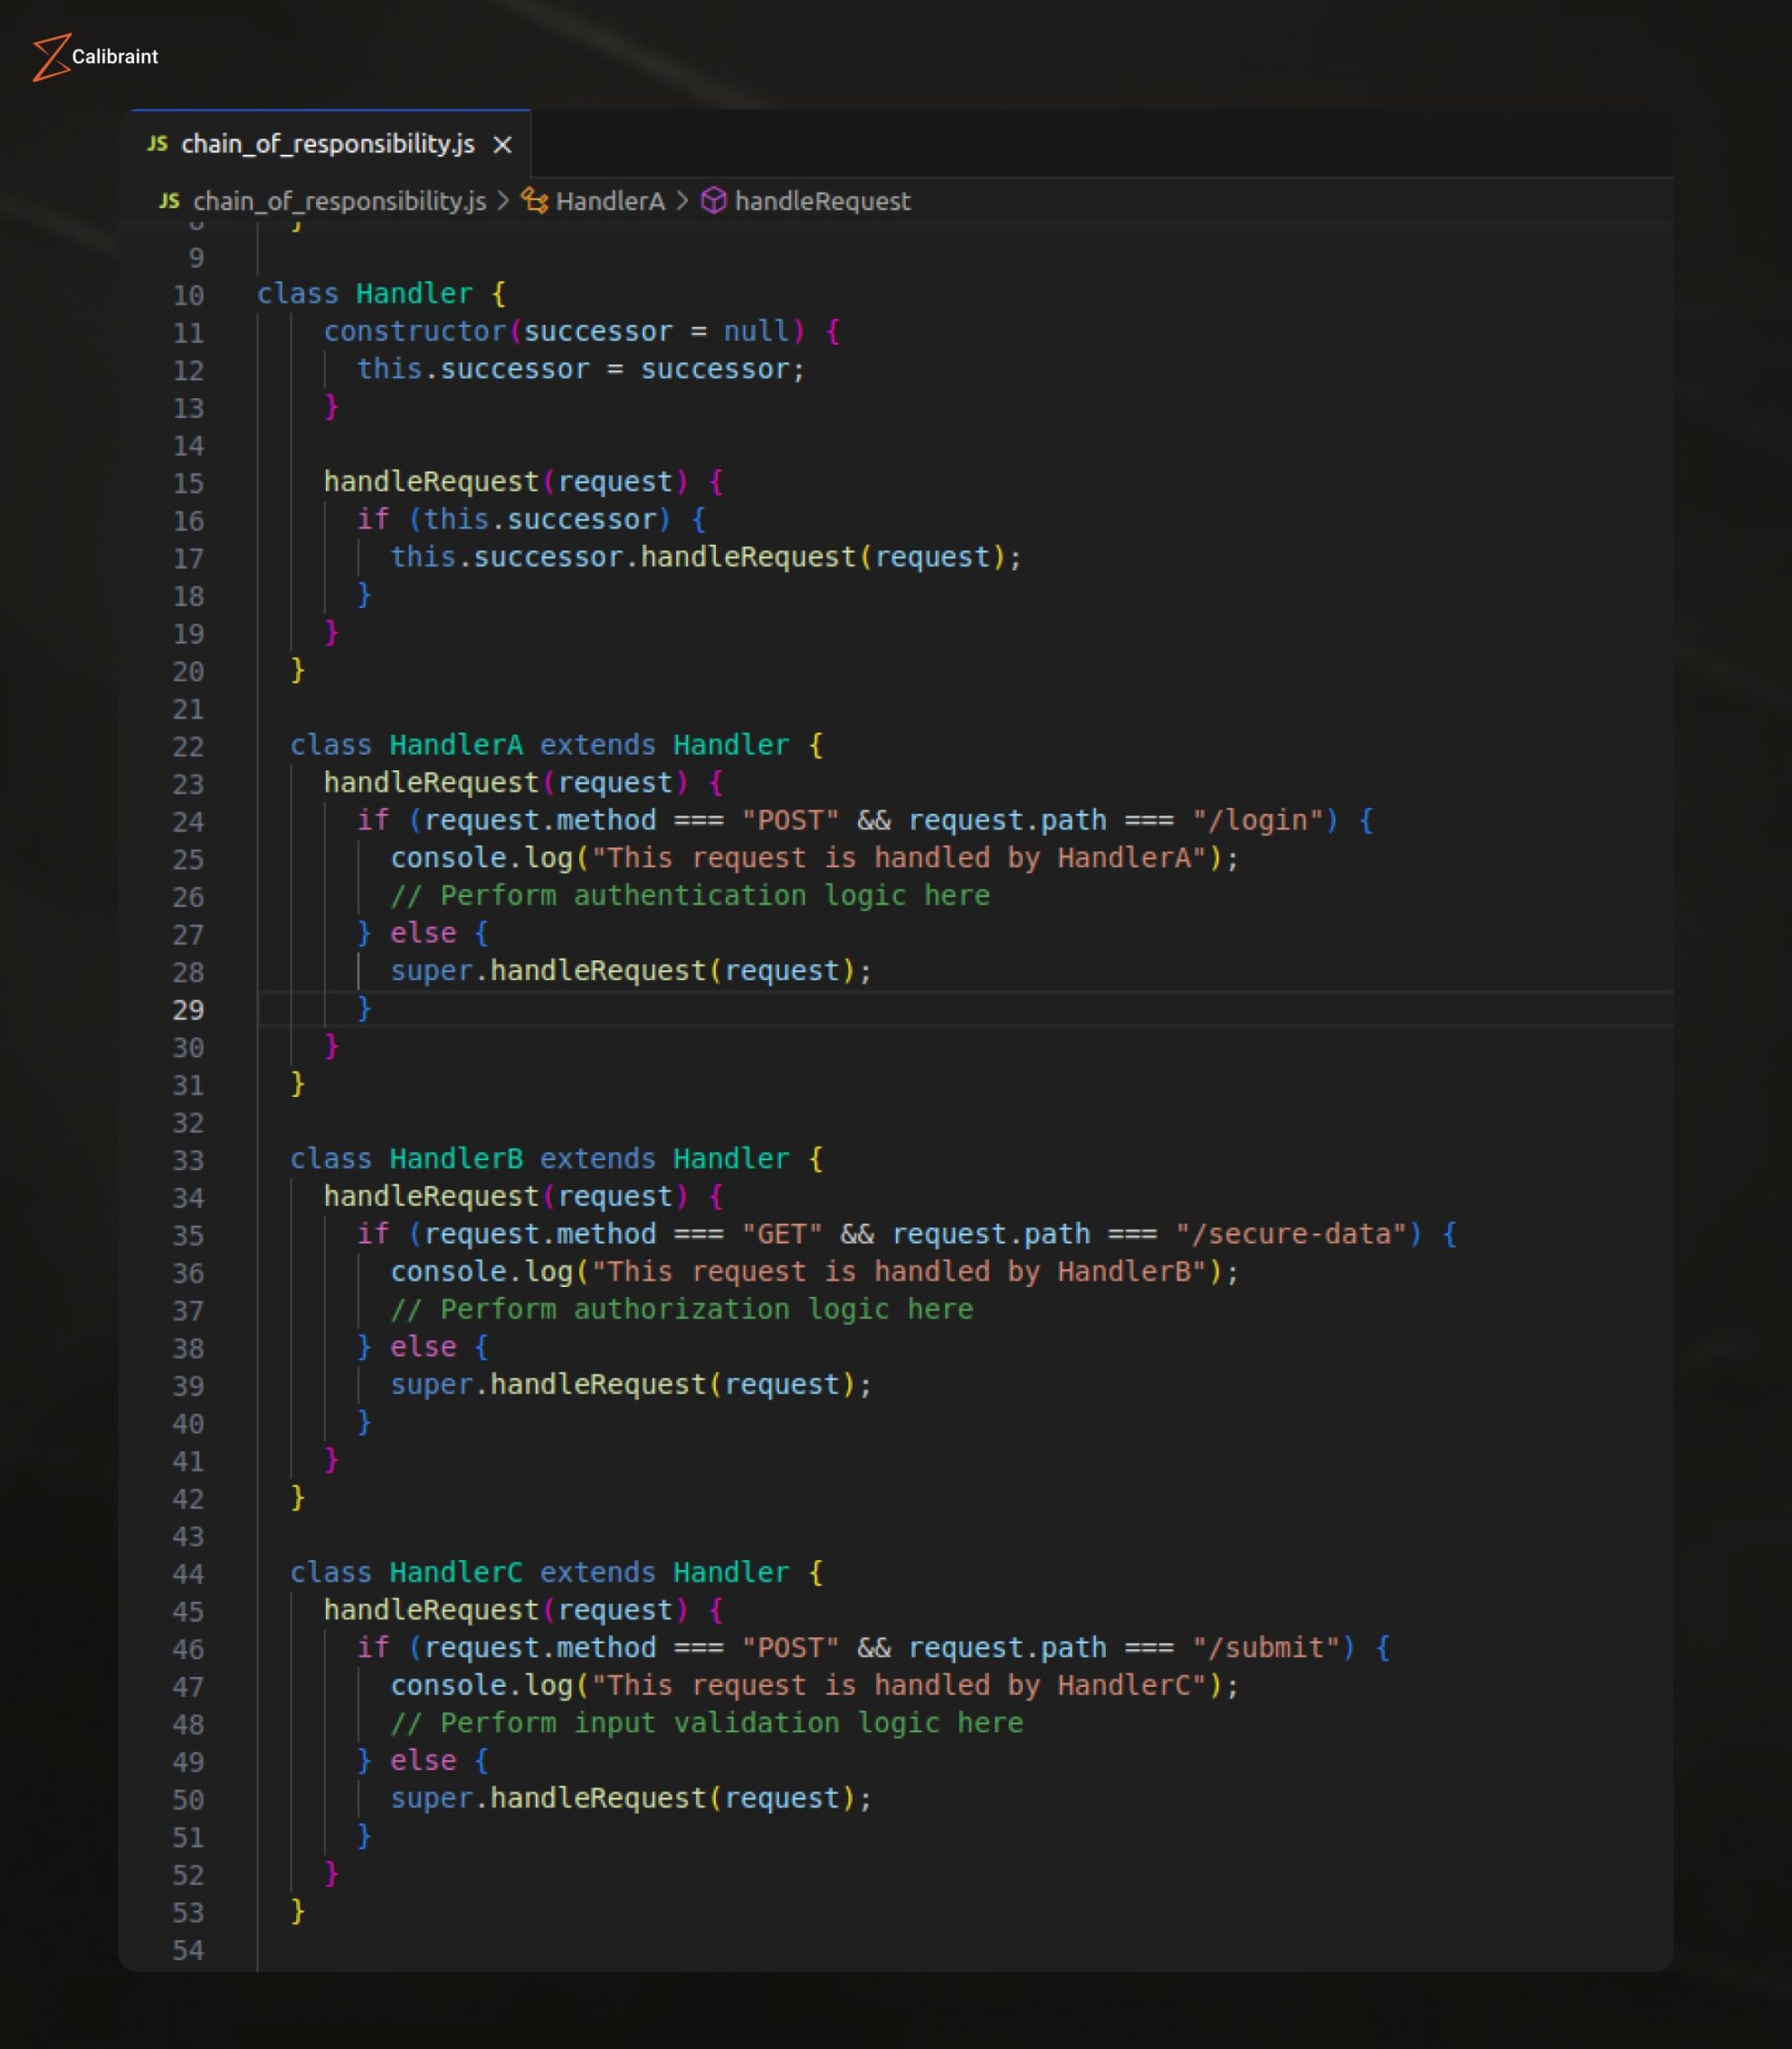The width and height of the screenshot is (1792, 2049).
Task: Click the HandlerA symbol label in breadcrumbs
Action: tap(611, 201)
